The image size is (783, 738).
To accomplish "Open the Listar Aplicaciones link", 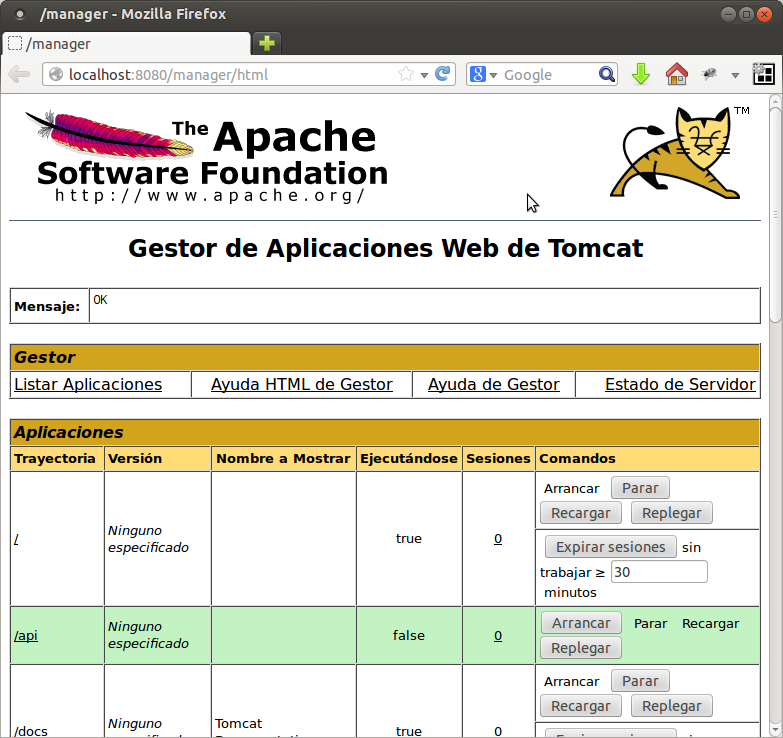I will [x=88, y=384].
